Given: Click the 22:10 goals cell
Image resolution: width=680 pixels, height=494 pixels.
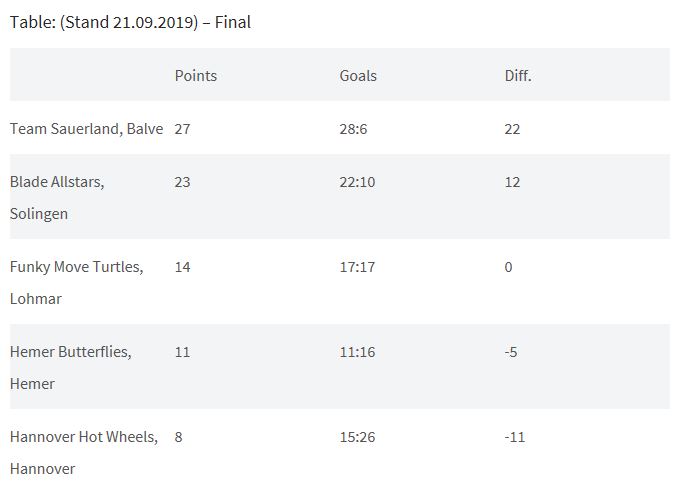Looking at the screenshot, I should [357, 182].
